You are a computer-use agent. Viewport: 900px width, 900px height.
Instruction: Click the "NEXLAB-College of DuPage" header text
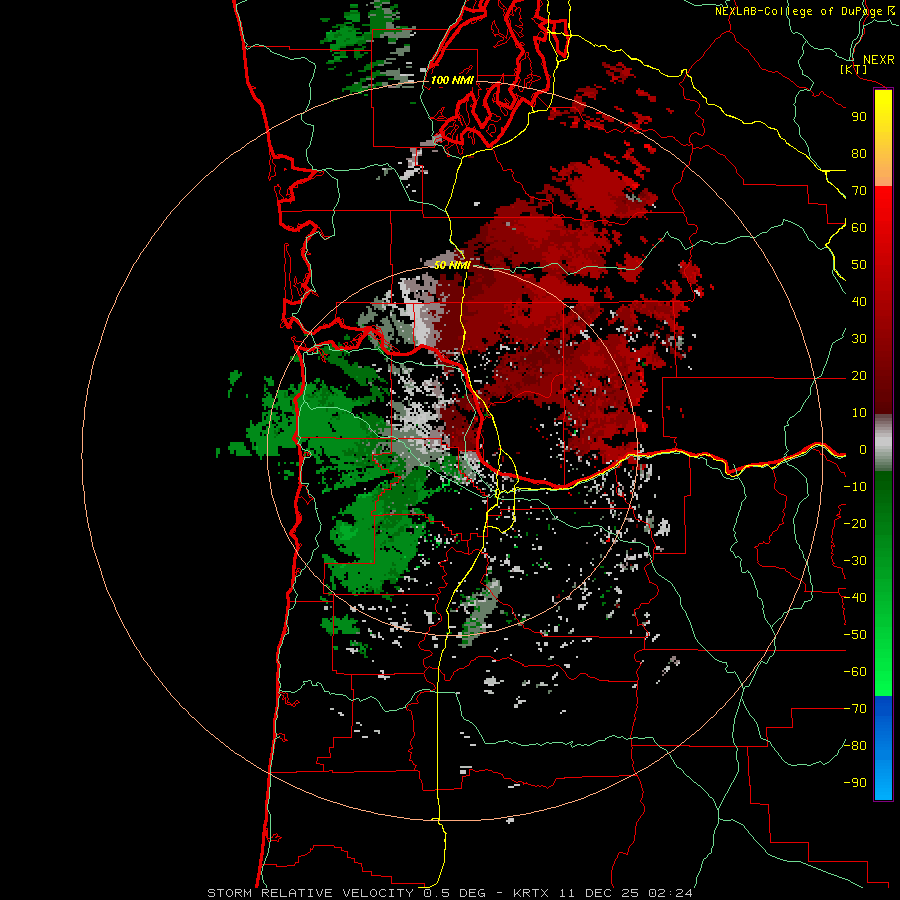[x=799, y=11]
